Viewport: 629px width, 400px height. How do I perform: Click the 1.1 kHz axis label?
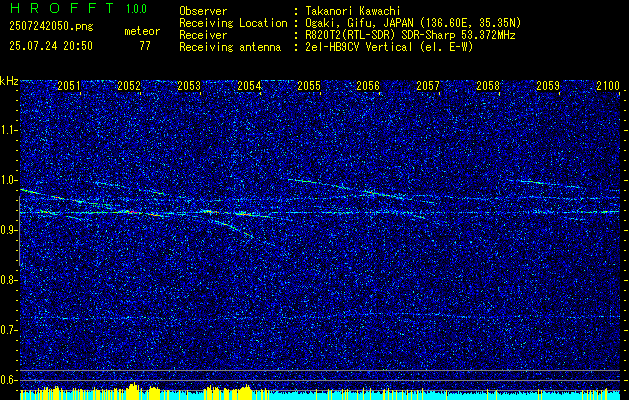point(8,130)
